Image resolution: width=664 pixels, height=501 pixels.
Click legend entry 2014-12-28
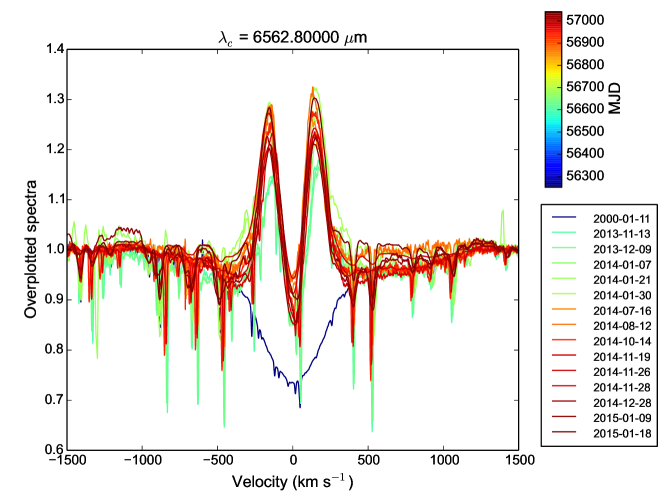(x=622, y=402)
